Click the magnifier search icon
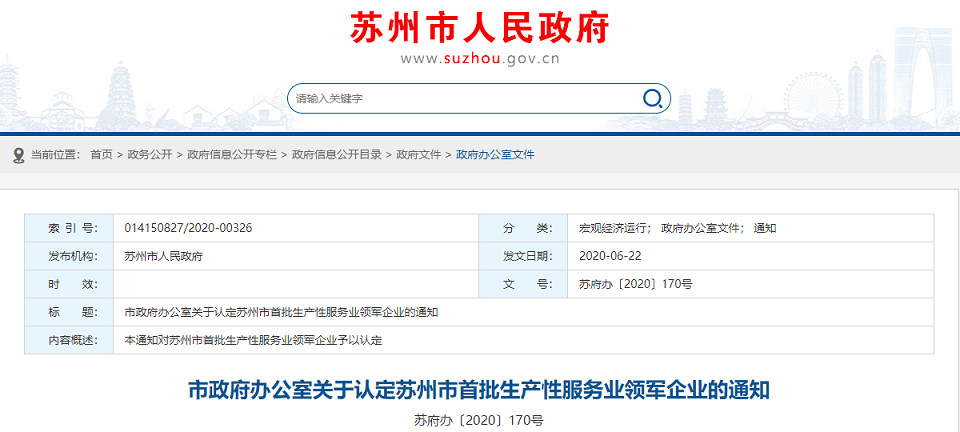The height and width of the screenshot is (432, 960). pyautogui.click(x=653, y=98)
